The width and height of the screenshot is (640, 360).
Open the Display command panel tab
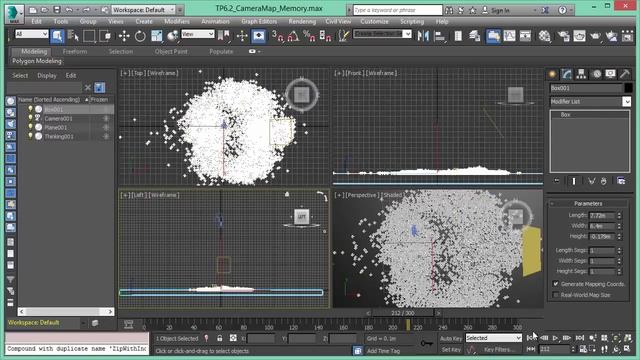[611, 74]
